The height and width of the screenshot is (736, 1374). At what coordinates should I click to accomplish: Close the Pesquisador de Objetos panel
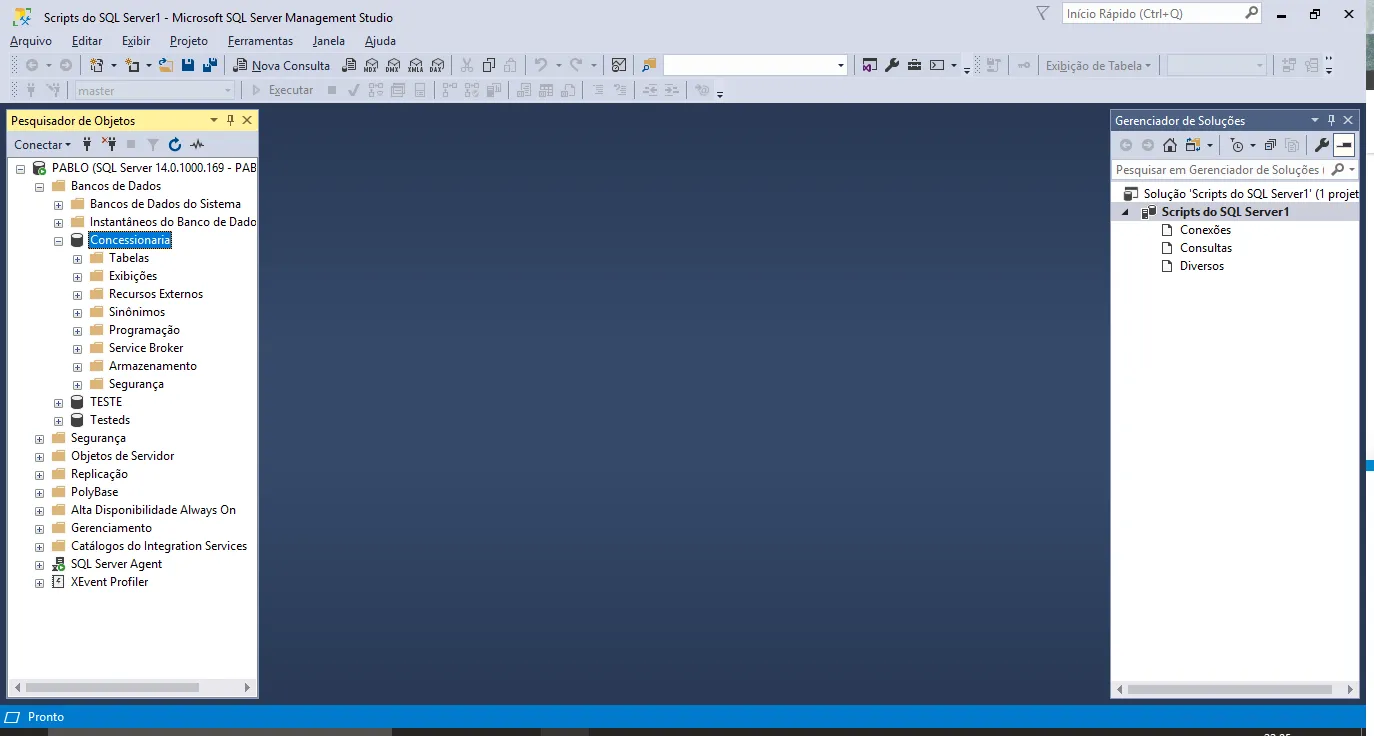[x=247, y=120]
